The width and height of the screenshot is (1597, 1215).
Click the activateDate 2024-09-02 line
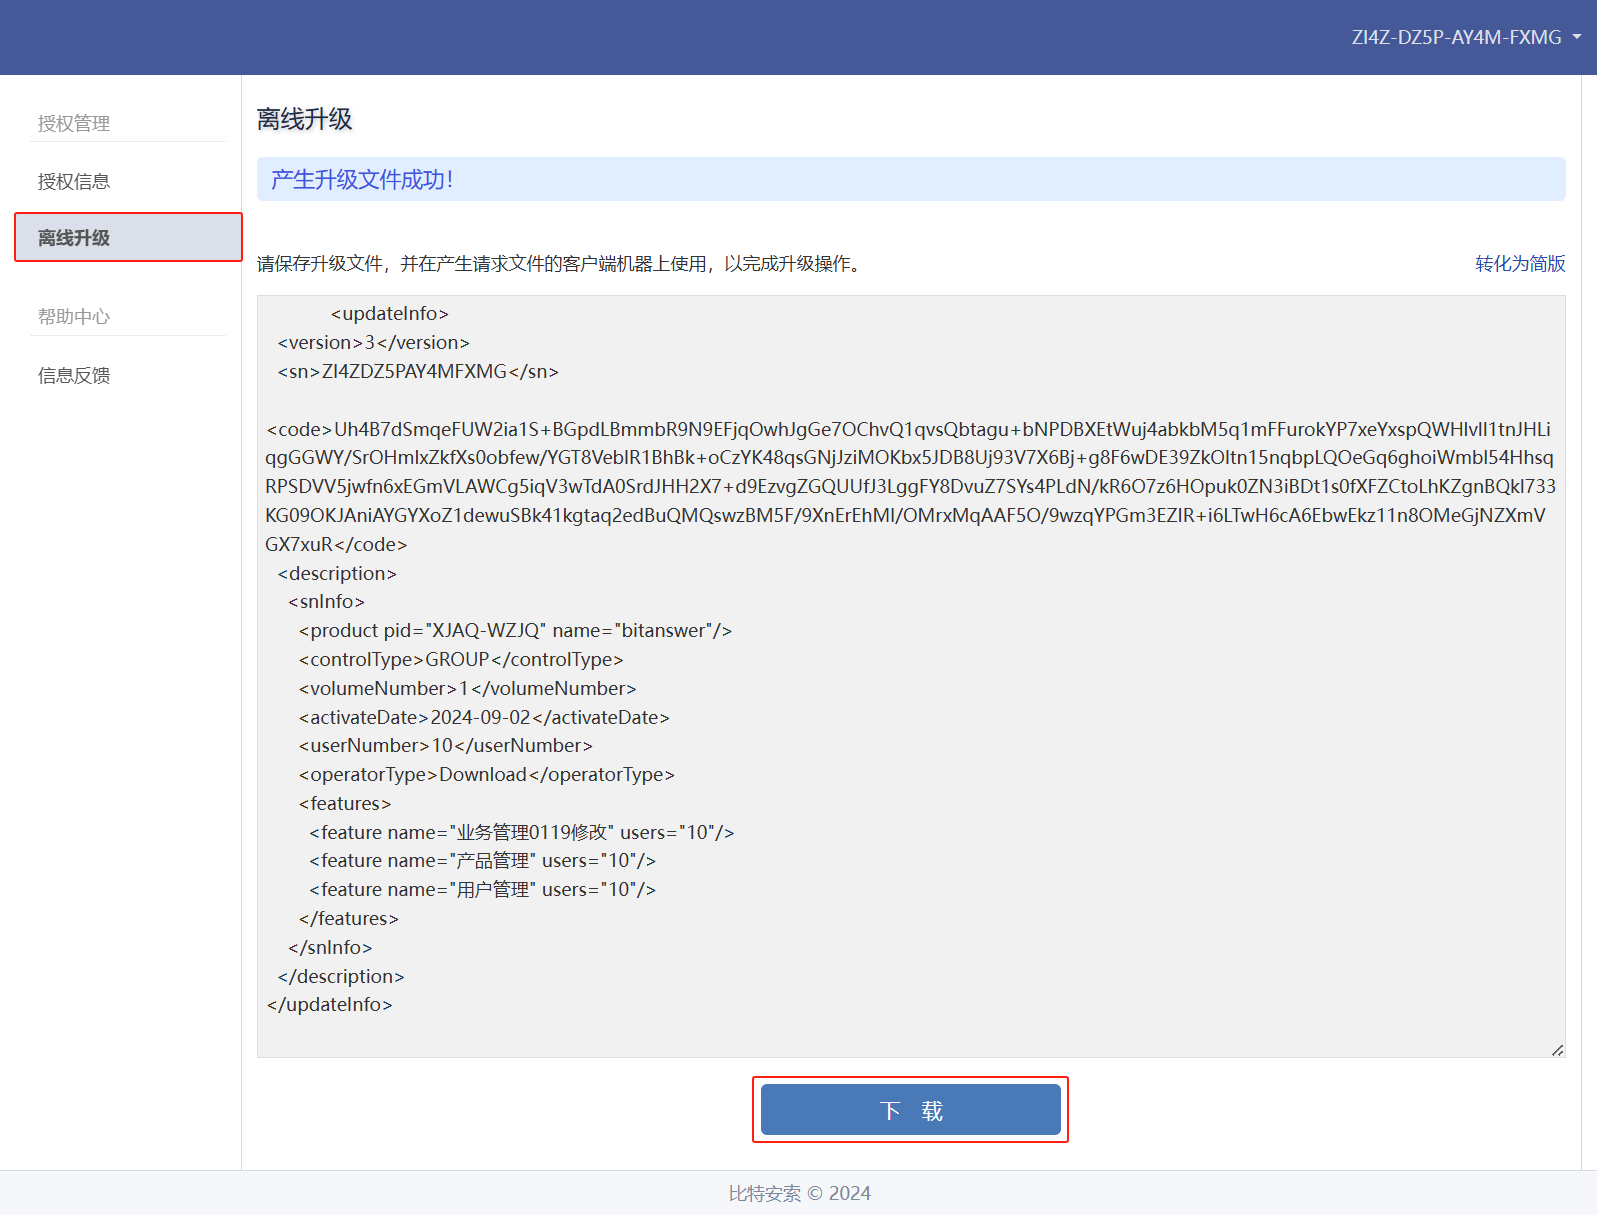click(x=484, y=717)
